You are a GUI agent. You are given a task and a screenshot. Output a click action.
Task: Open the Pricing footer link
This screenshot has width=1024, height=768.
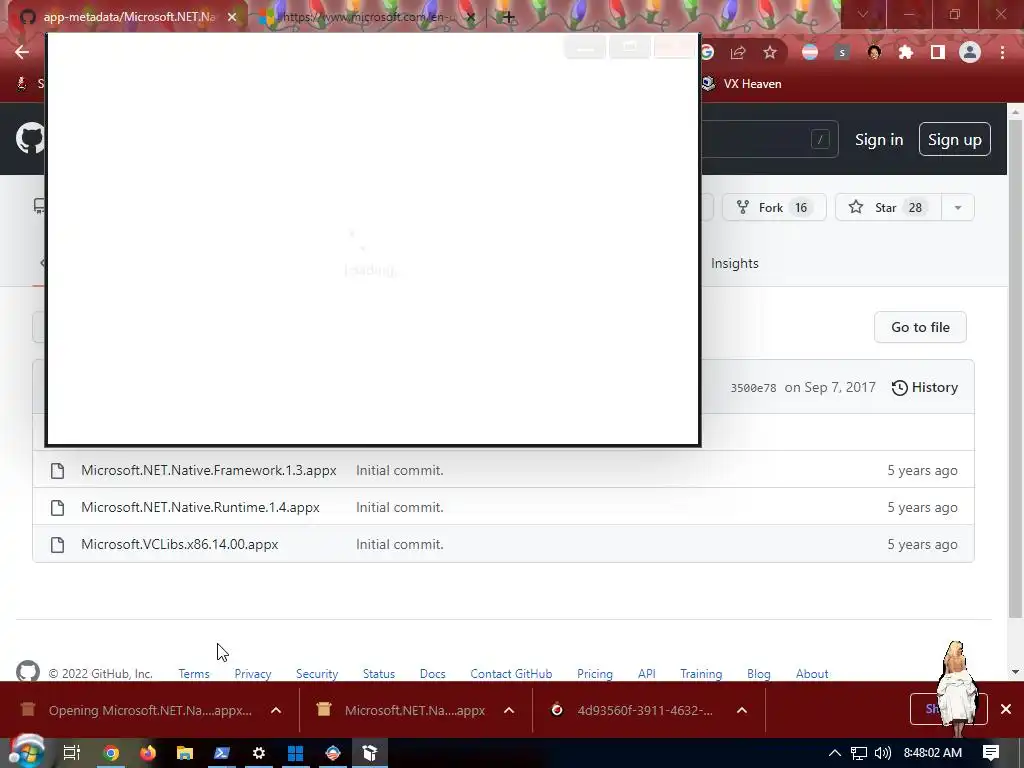594,673
